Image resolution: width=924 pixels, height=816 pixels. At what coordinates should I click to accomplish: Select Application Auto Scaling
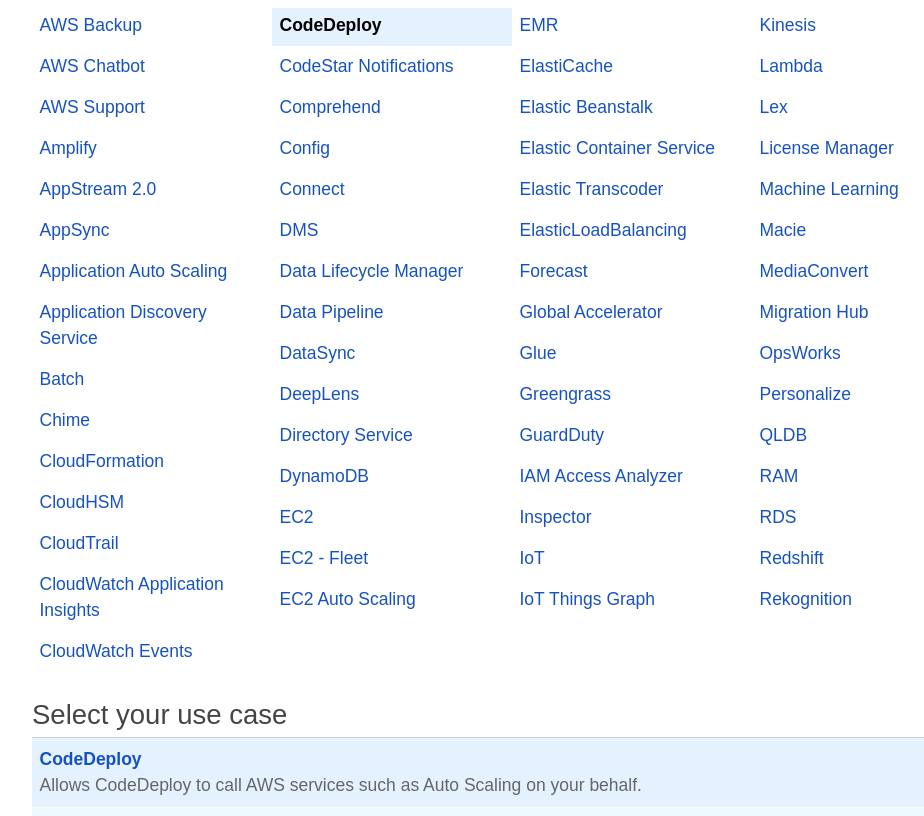coord(133,271)
